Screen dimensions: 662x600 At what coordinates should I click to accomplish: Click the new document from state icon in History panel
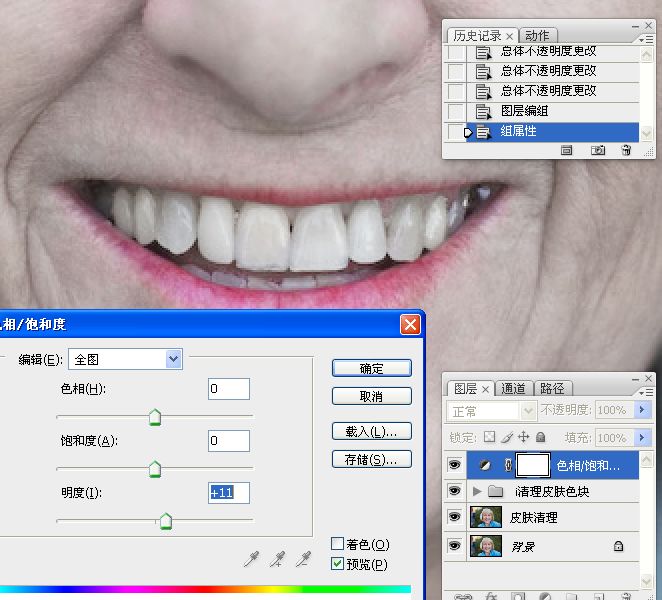(566, 150)
